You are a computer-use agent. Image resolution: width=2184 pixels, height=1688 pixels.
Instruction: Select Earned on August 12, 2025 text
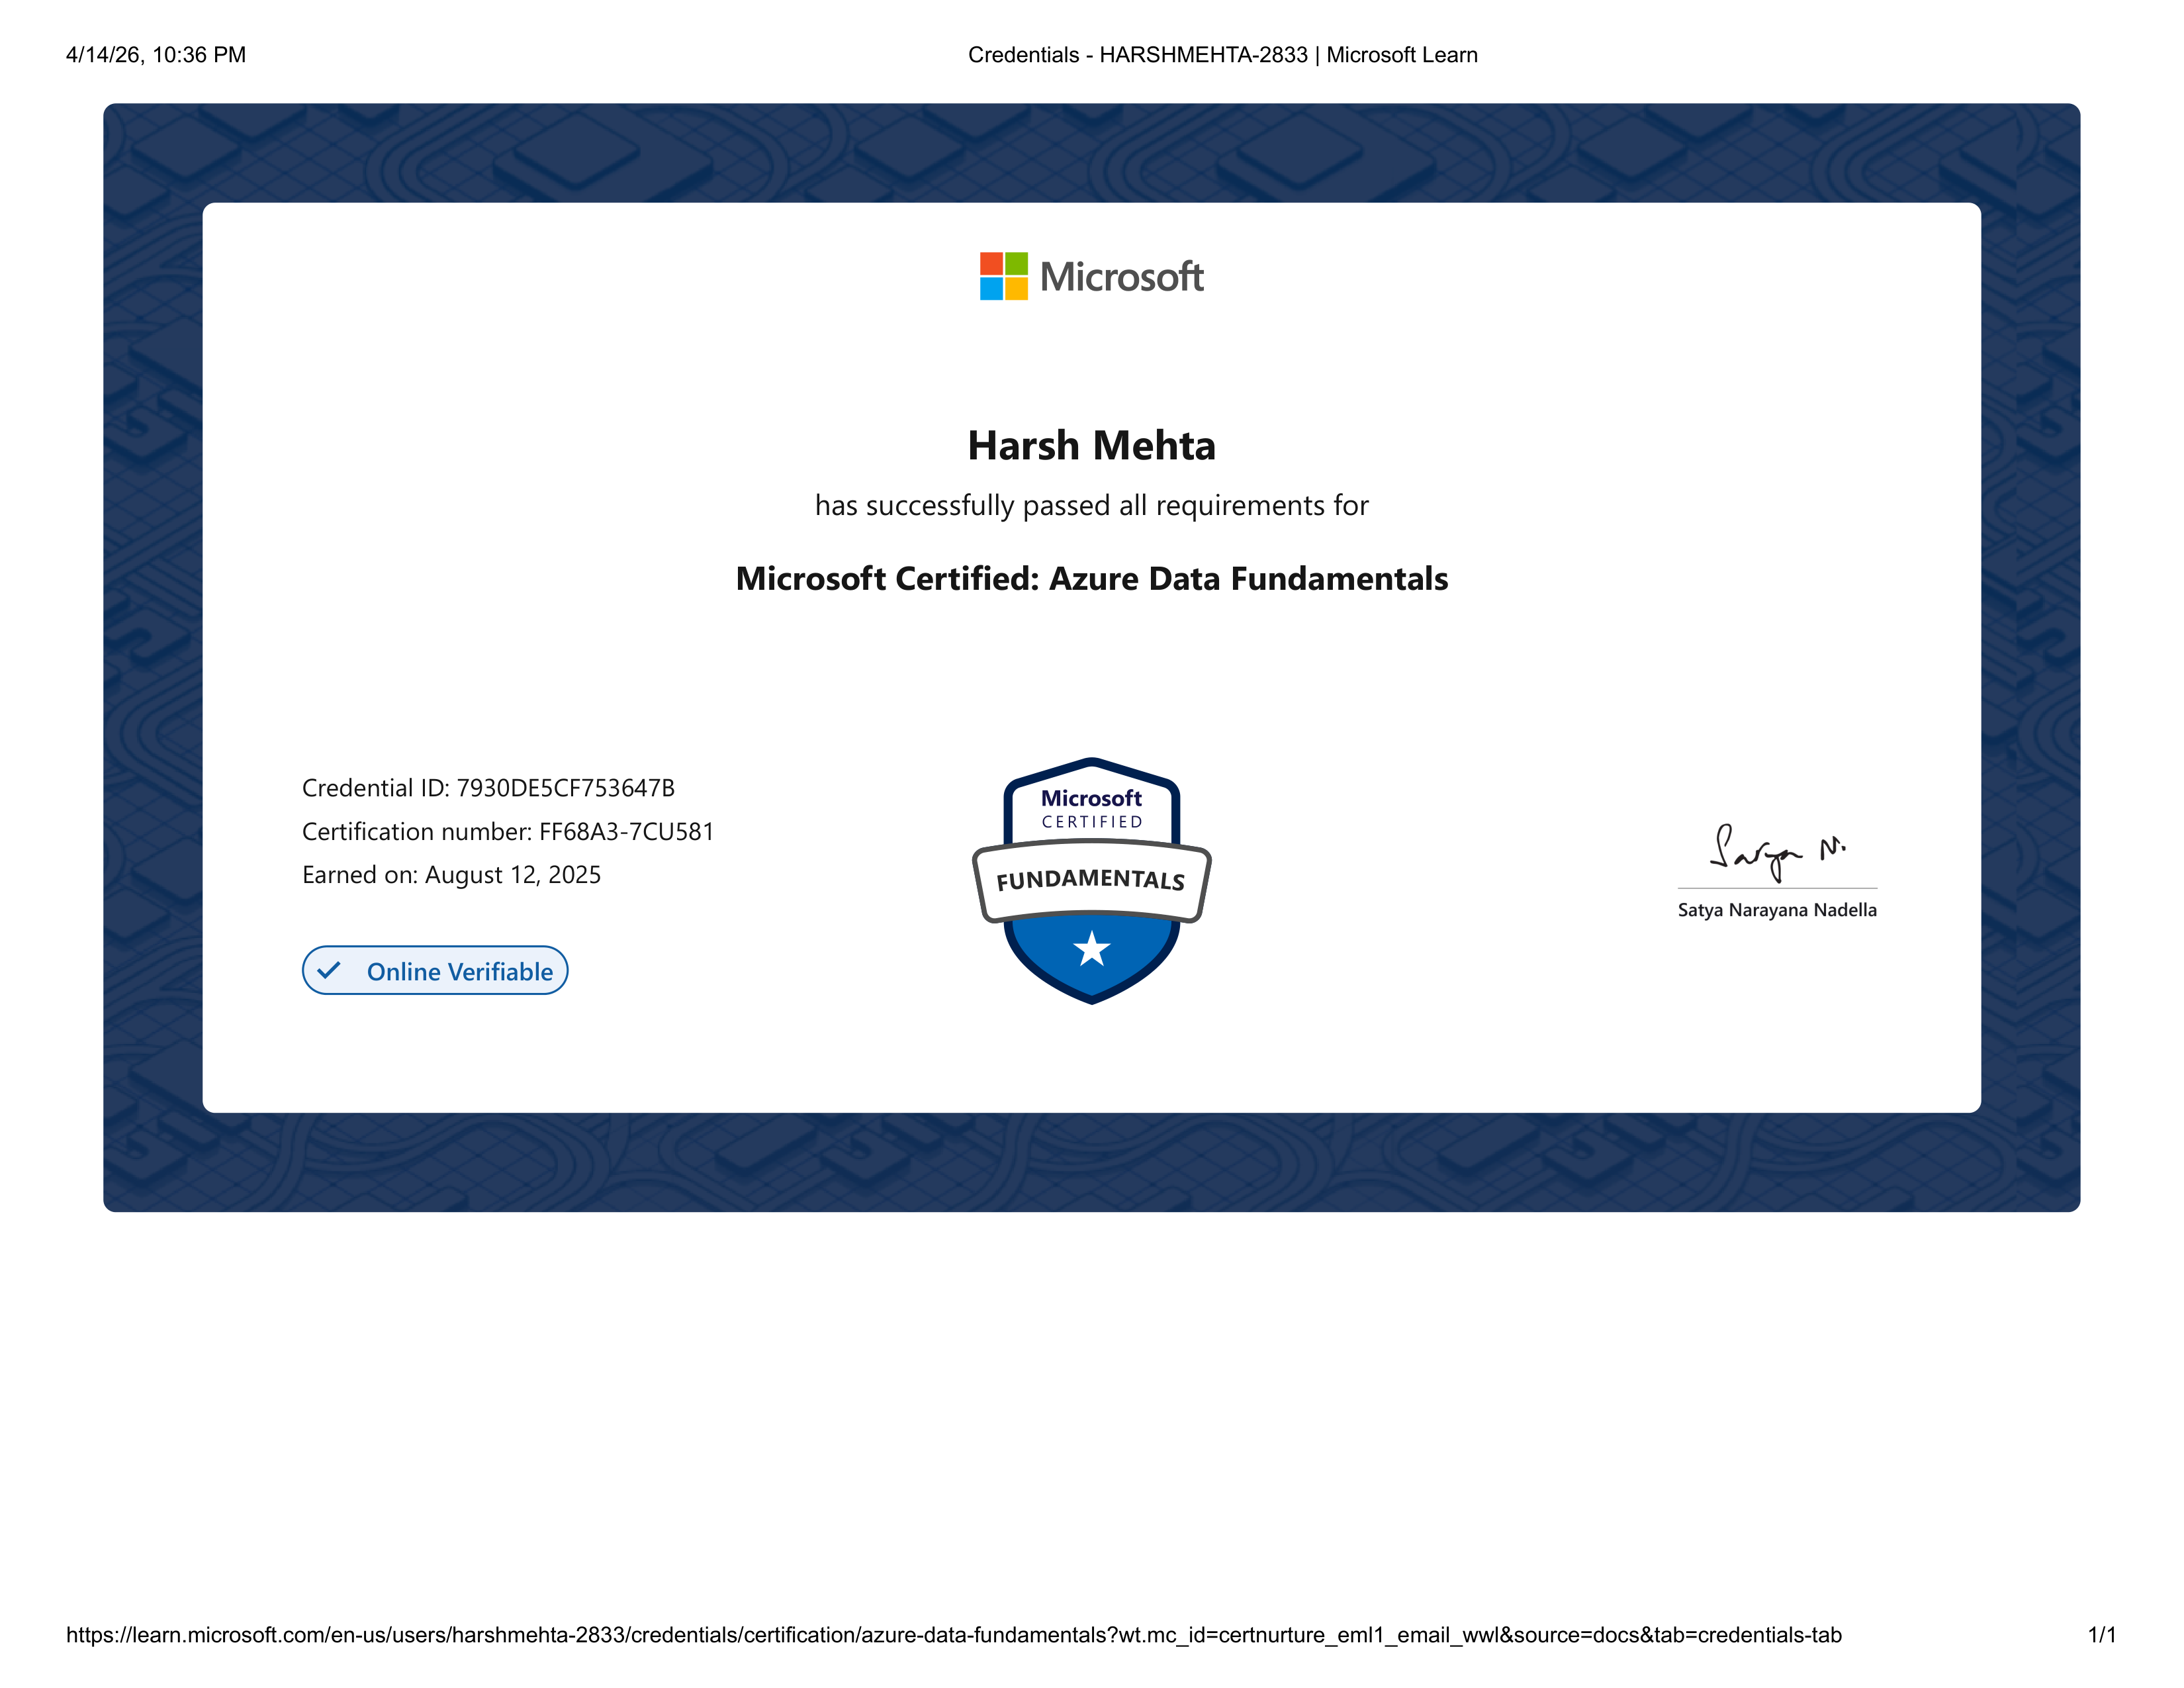point(451,875)
